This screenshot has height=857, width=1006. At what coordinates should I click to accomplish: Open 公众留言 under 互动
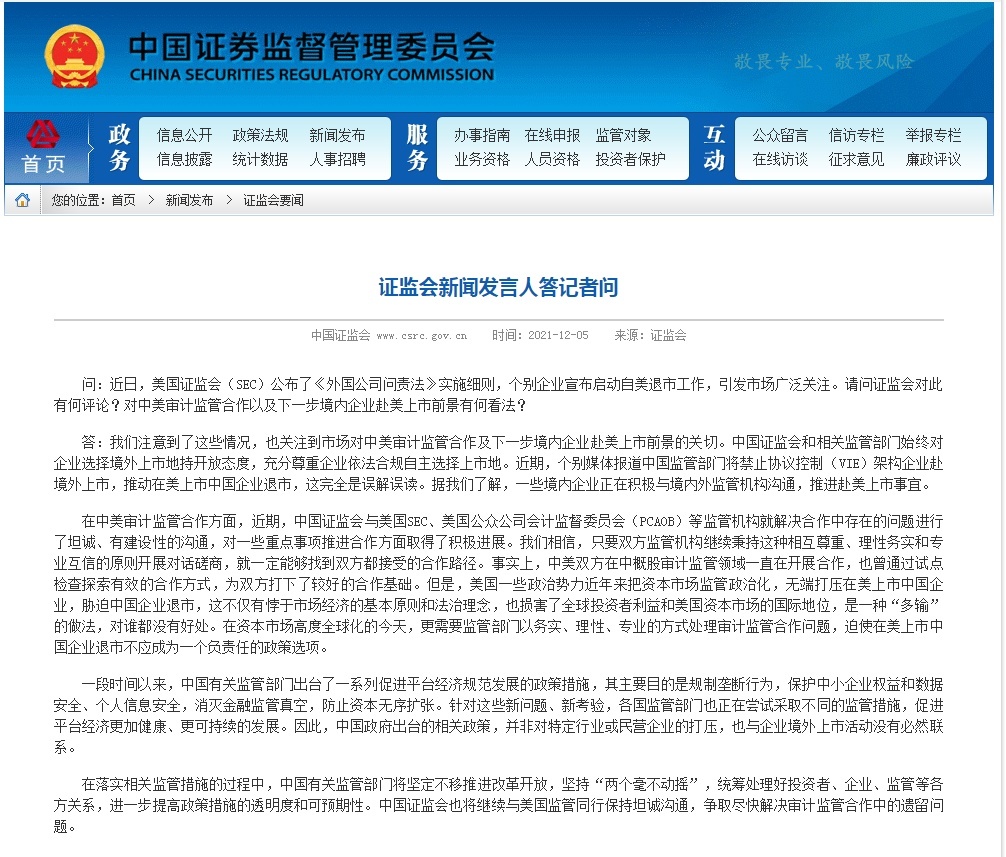(x=780, y=135)
